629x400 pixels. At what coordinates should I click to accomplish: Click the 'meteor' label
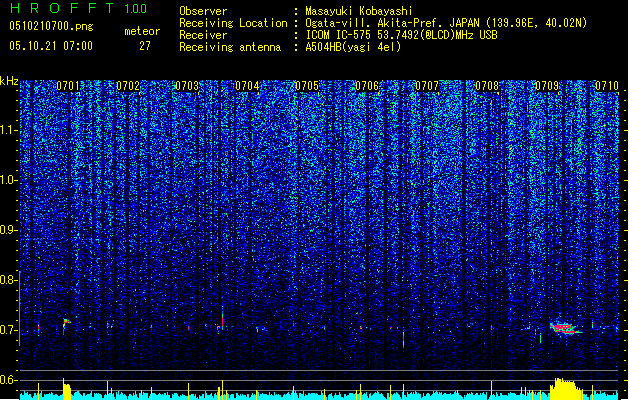point(142,31)
